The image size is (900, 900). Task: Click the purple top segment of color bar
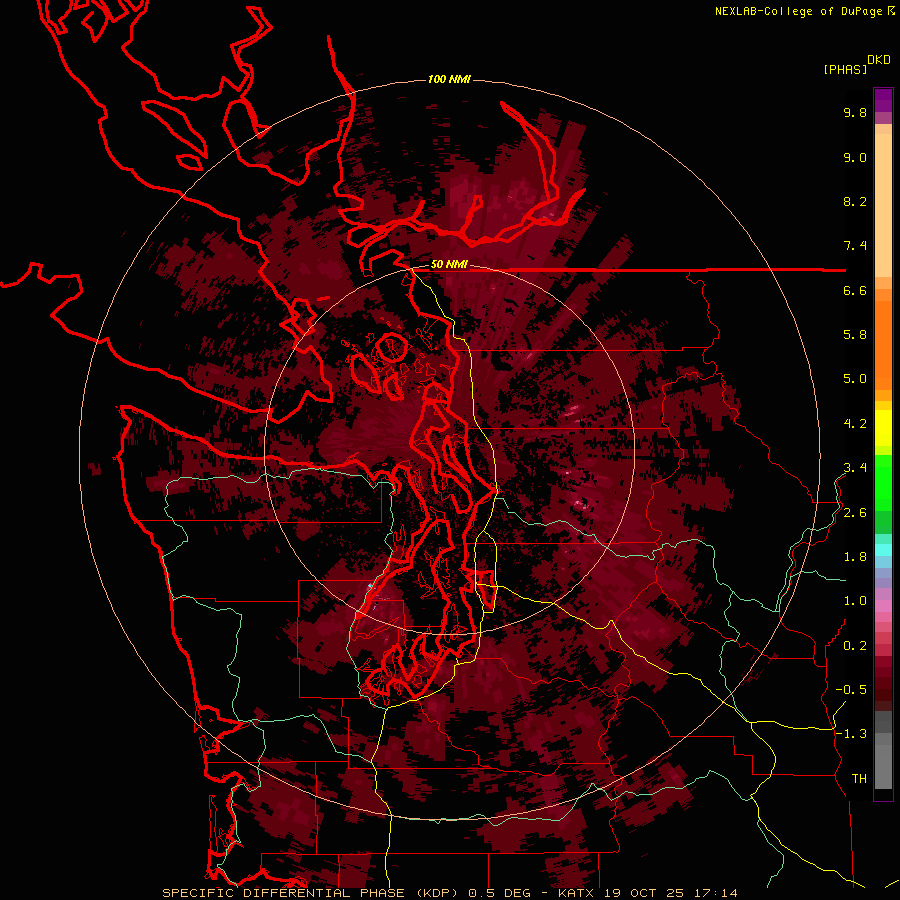(x=883, y=101)
